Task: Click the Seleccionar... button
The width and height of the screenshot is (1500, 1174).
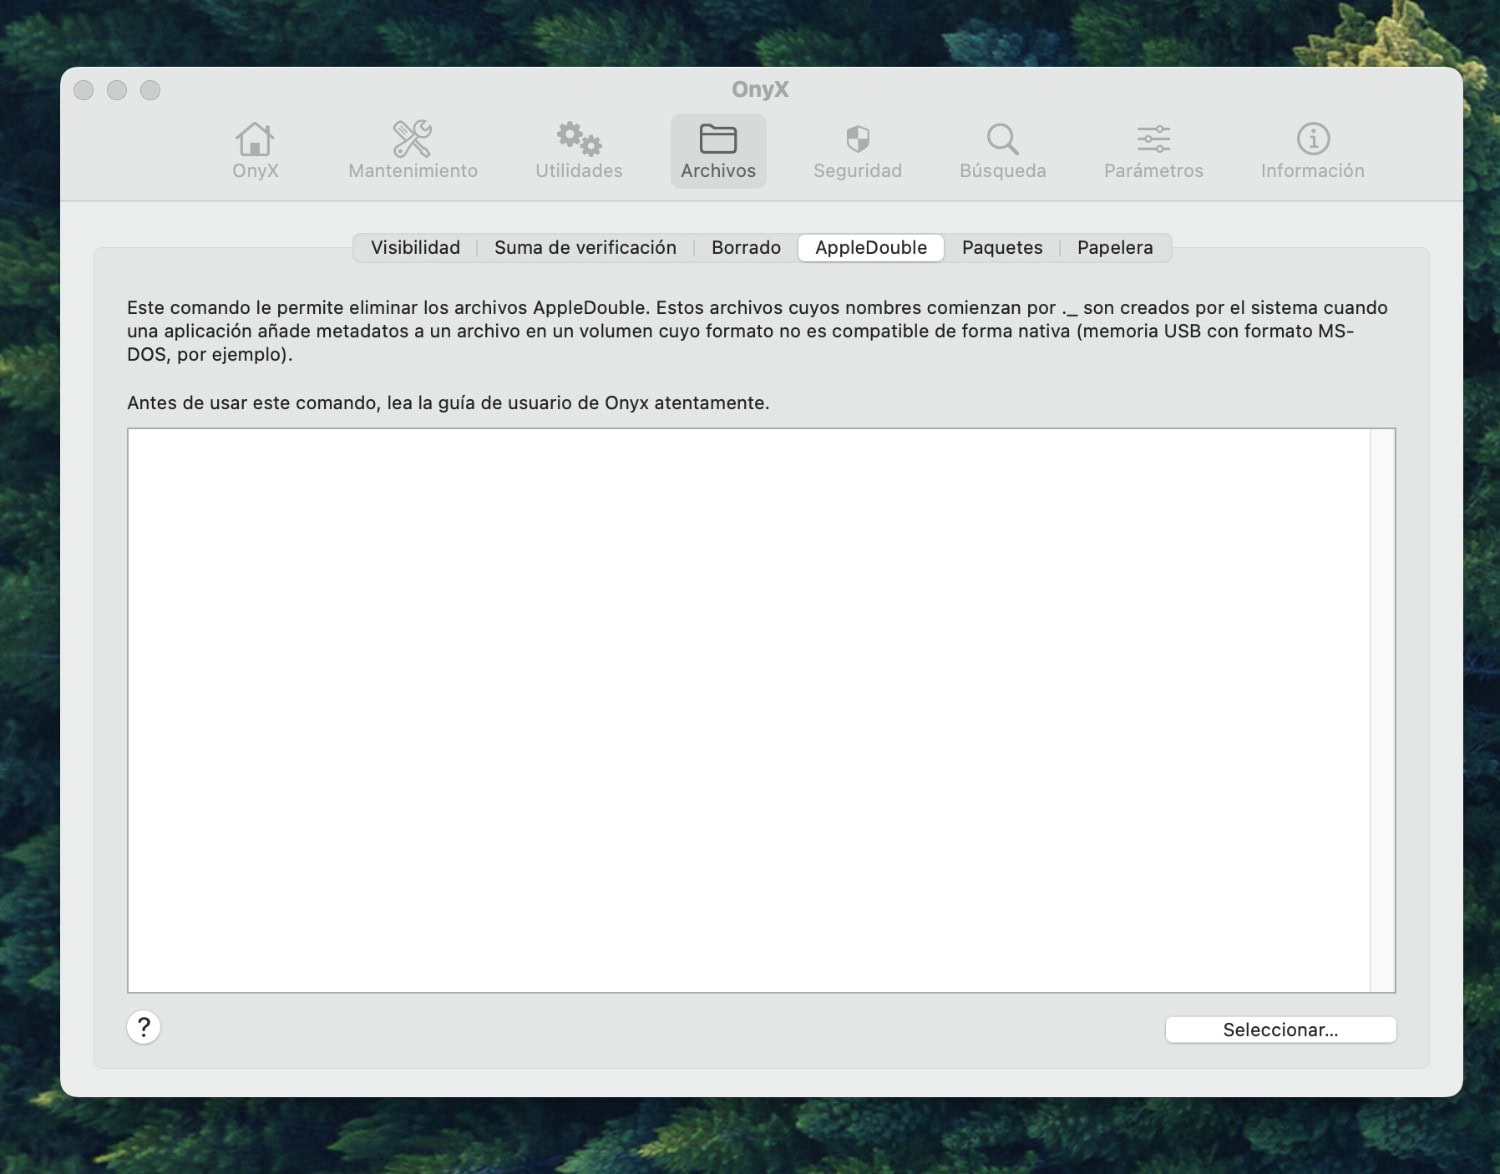Action: pyautogui.click(x=1280, y=1030)
